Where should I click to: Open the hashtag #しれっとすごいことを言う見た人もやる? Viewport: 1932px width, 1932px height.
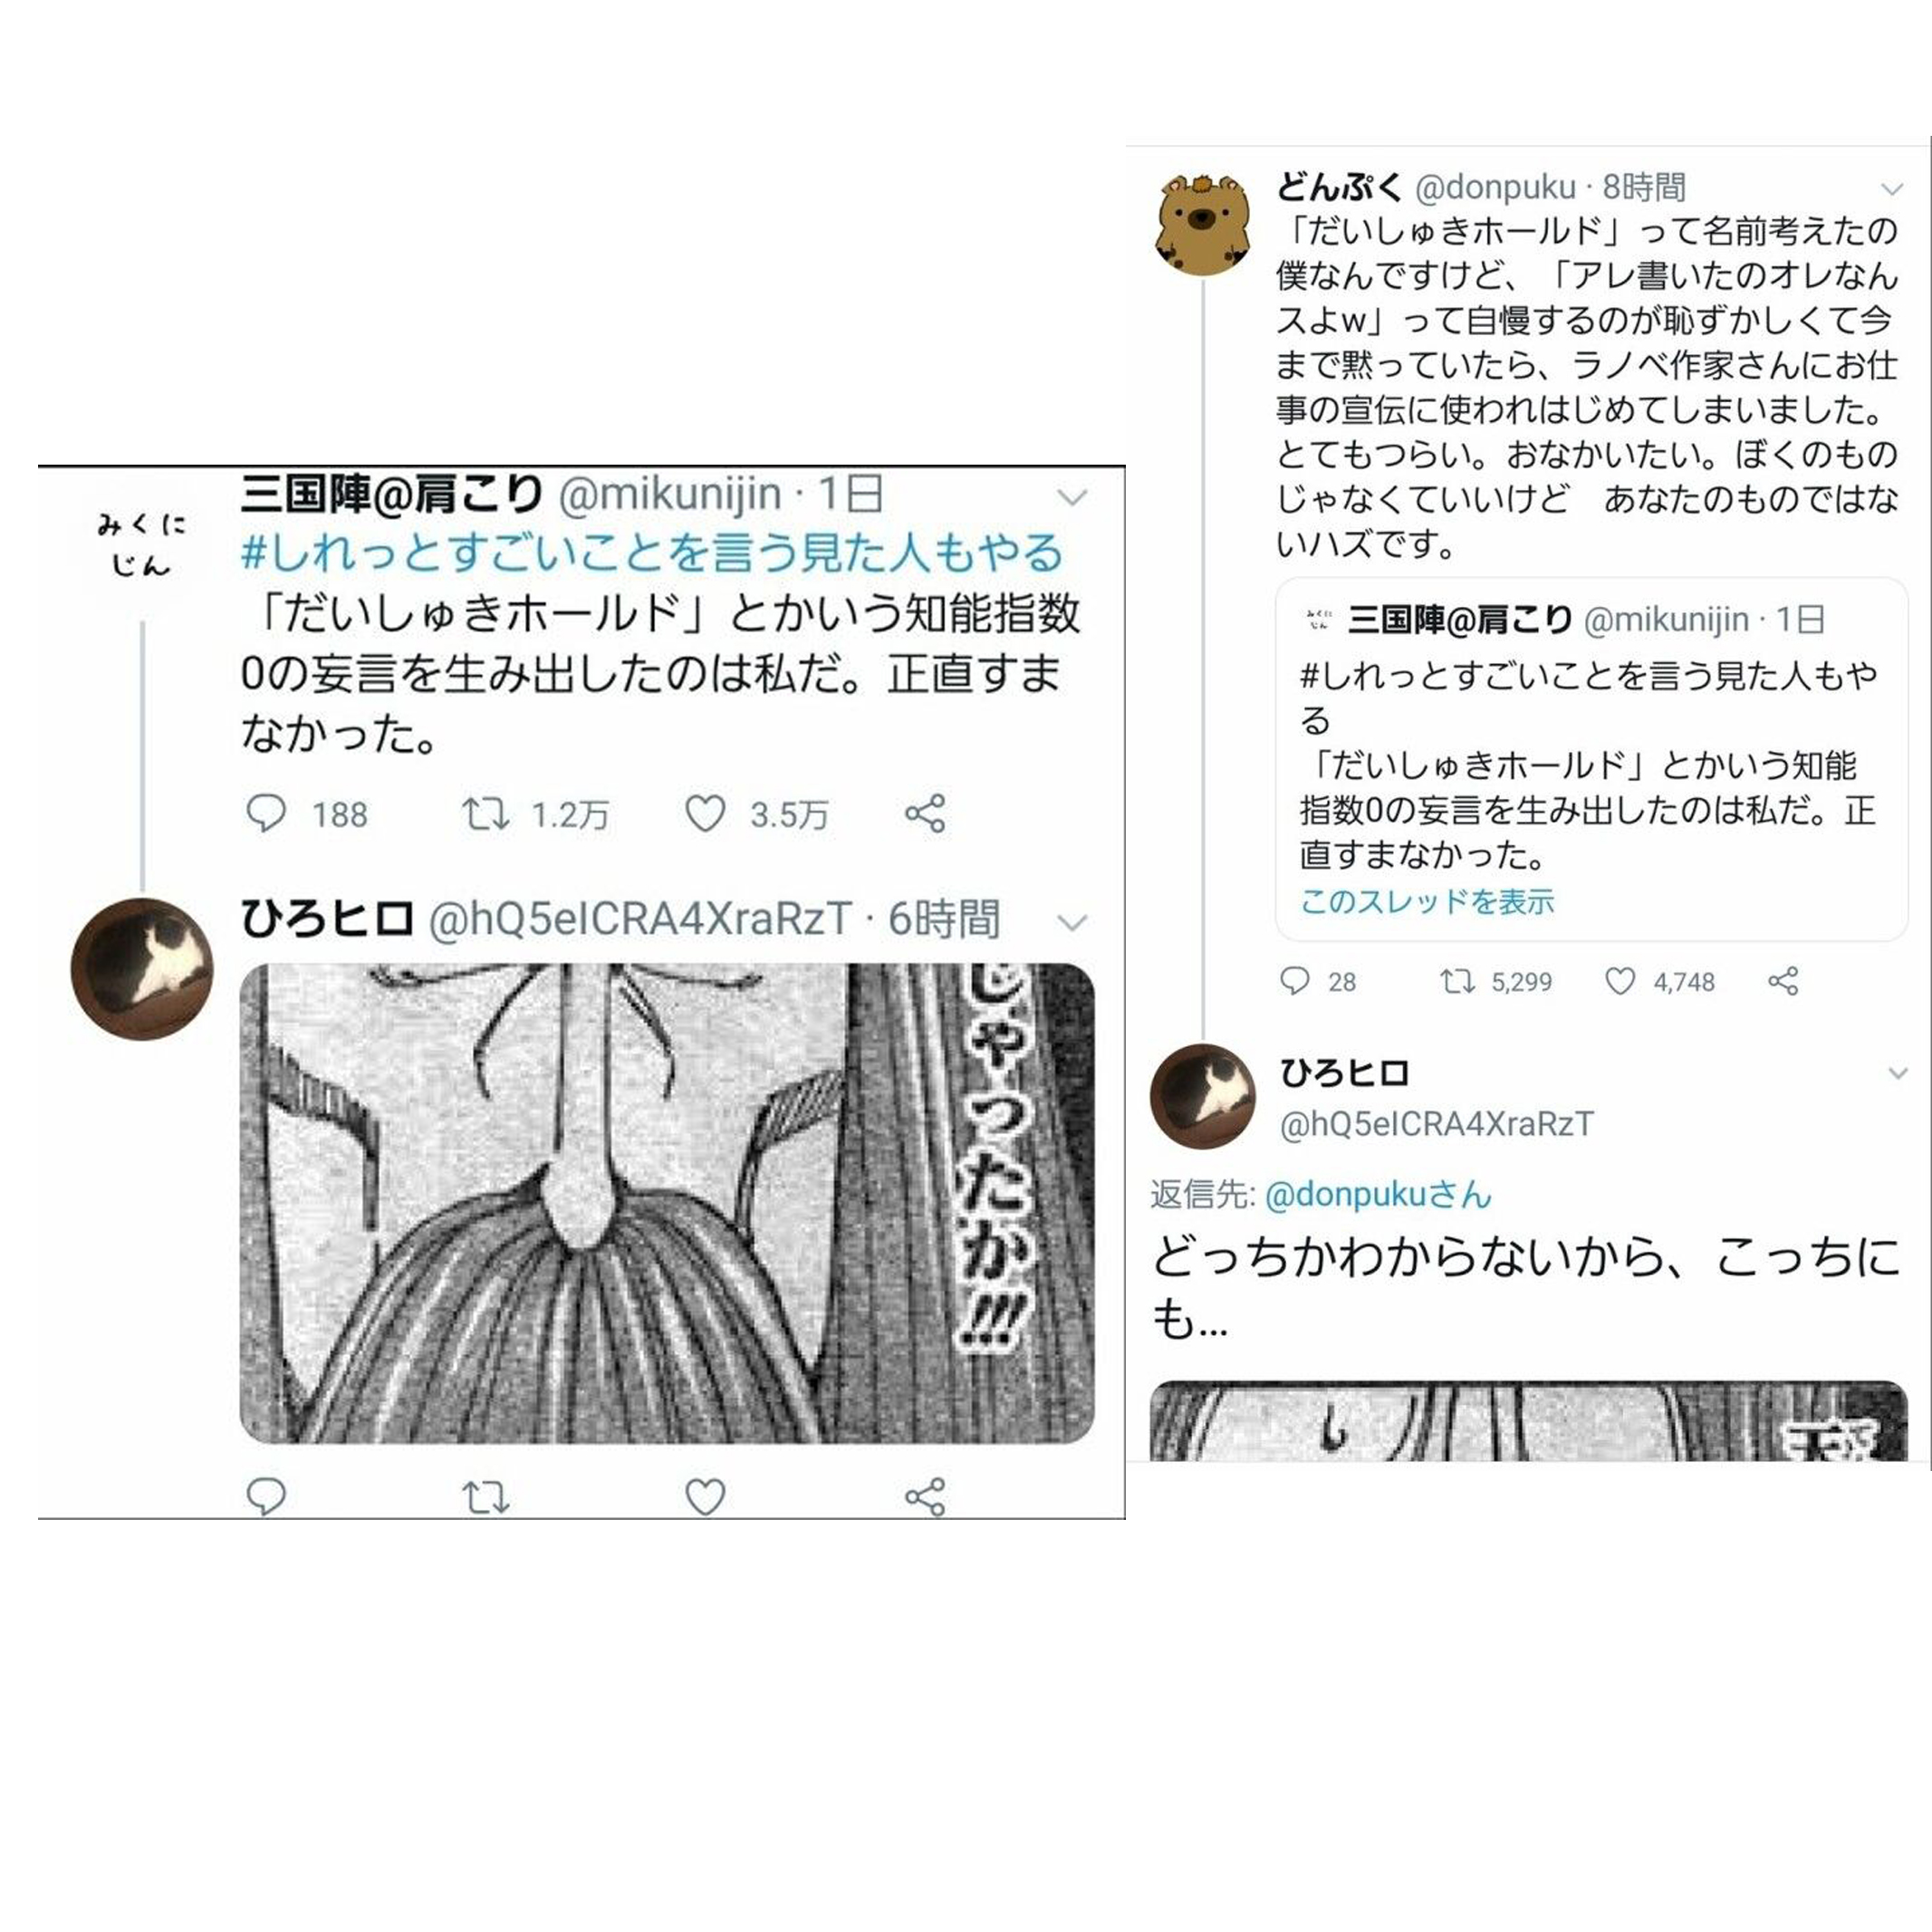tap(651, 553)
